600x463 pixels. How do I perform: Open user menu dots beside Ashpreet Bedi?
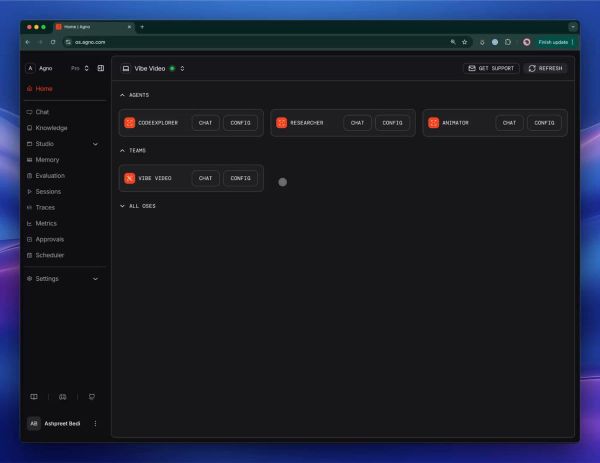pyautogui.click(x=95, y=424)
